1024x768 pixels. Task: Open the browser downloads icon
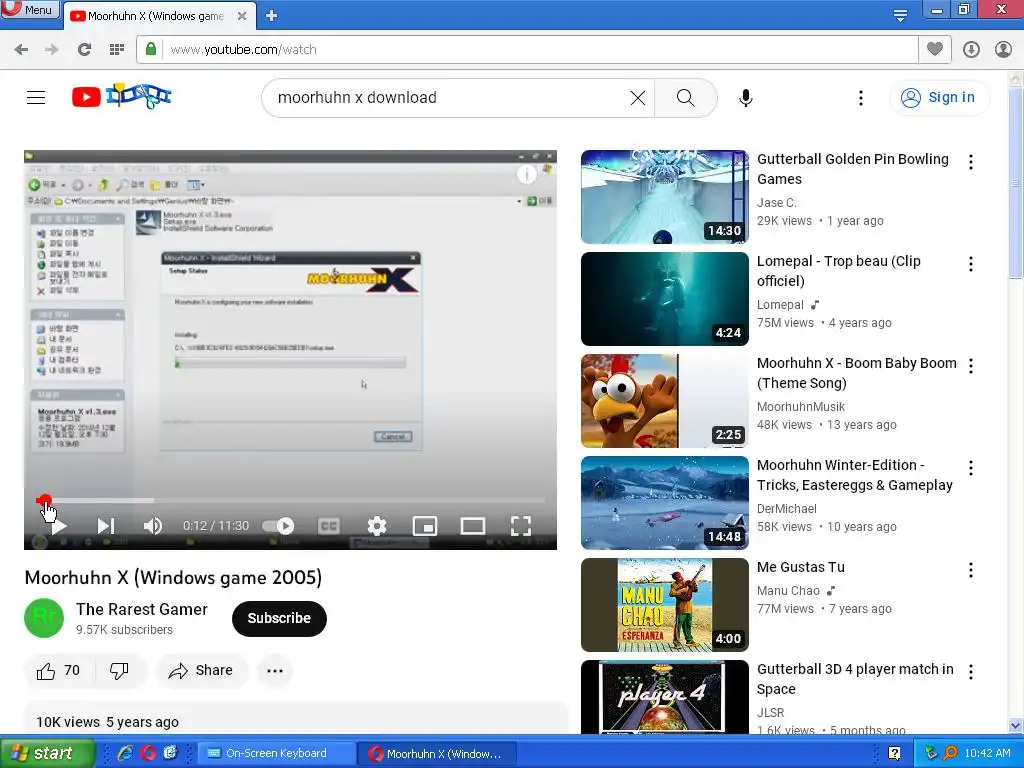point(971,49)
